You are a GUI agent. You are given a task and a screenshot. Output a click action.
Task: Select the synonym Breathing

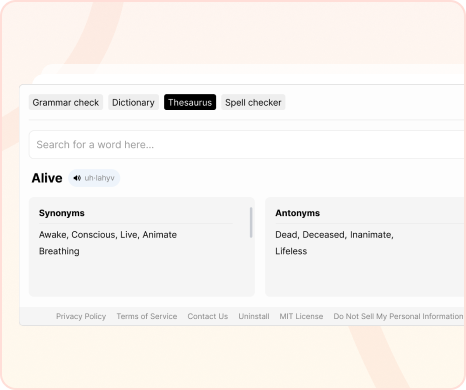[x=59, y=251]
